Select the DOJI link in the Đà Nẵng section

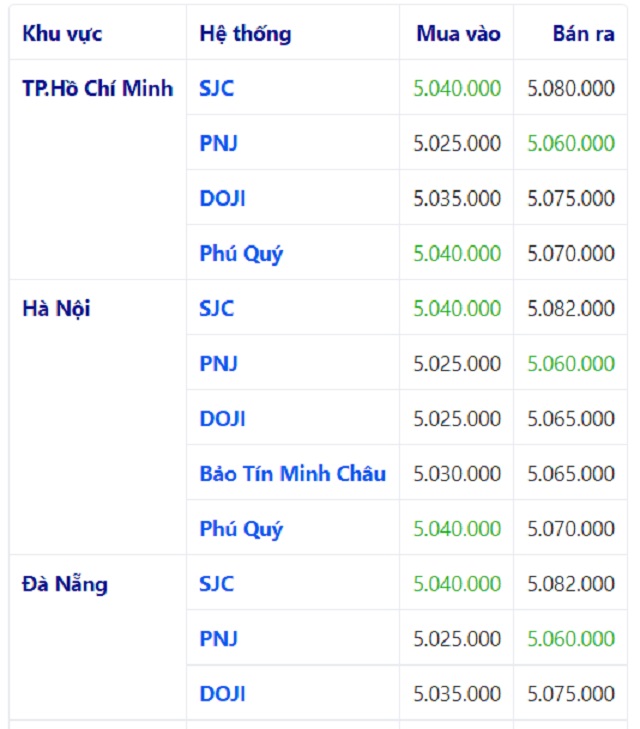tap(222, 693)
